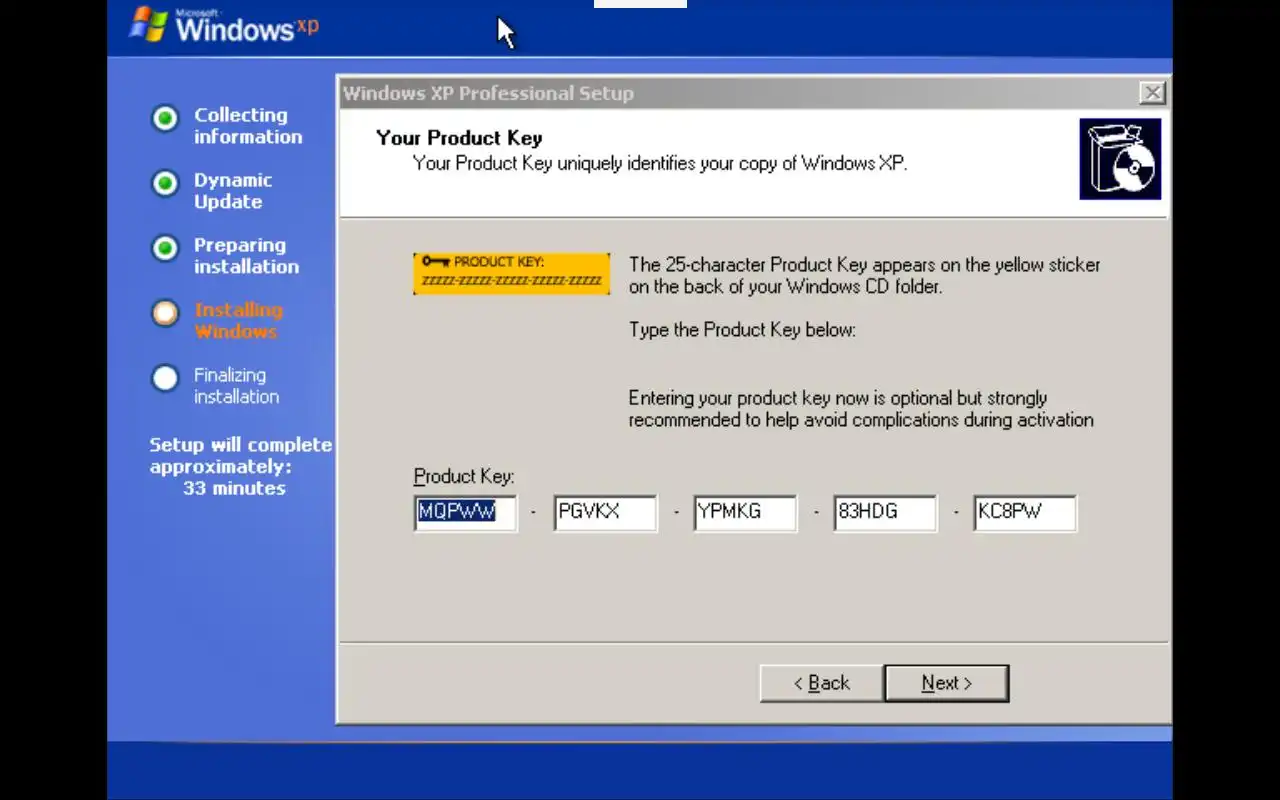Click the product key field containing PGVKX
1280x800 pixels.
606,512
